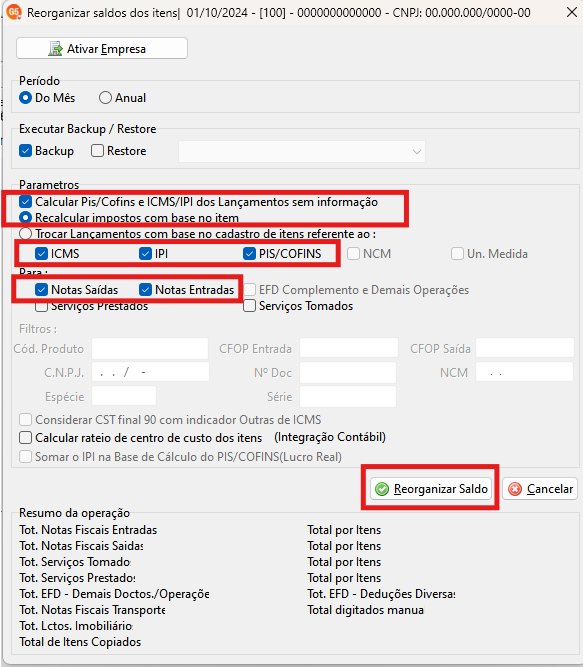Image resolution: width=583 pixels, height=667 pixels.
Task: Click the G5 application icon in title bar
Action: tap(14, 12)
